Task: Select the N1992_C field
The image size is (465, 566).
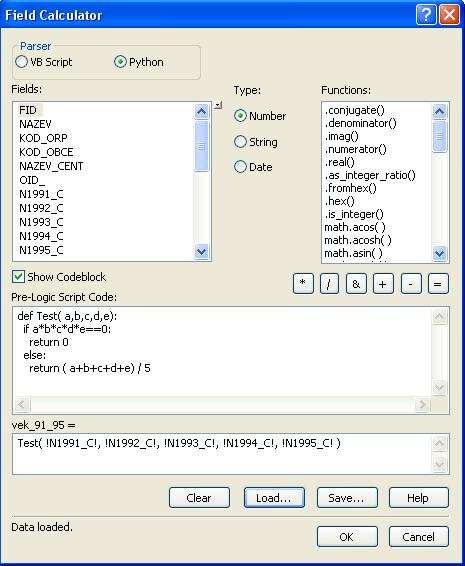Action: click(x=41, y=208)
